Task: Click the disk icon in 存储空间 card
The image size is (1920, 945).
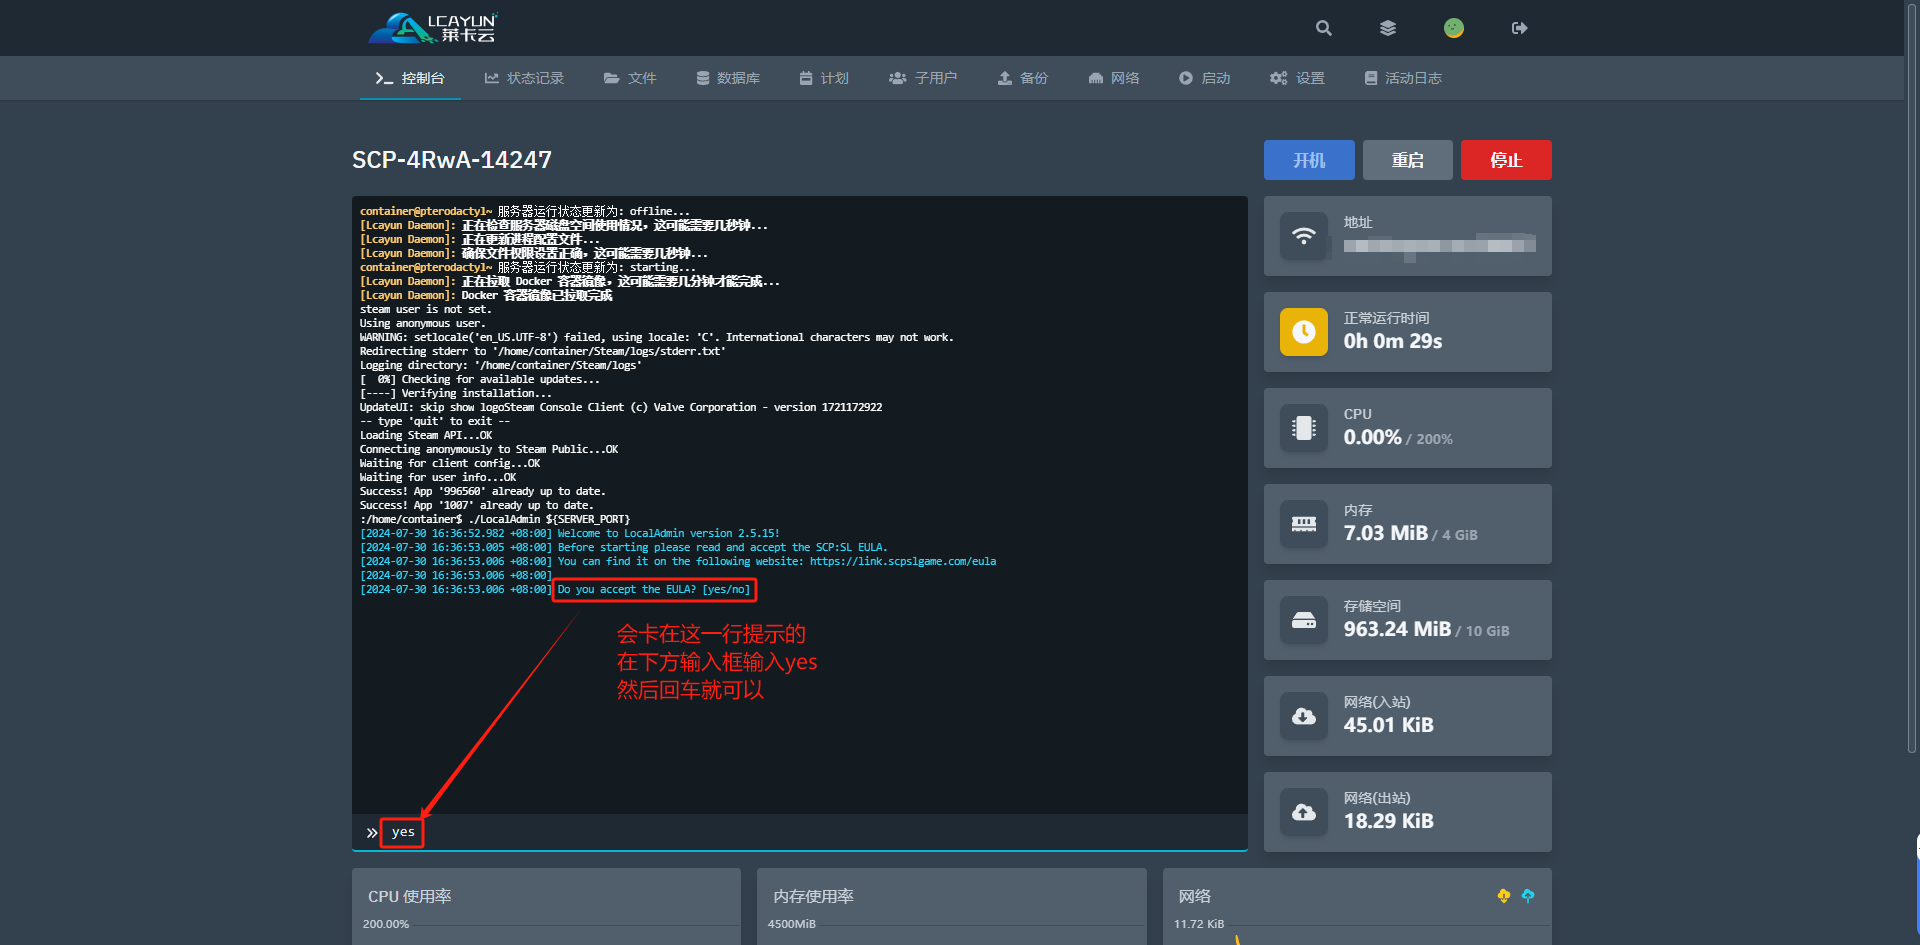Action: click(1304, 620)
